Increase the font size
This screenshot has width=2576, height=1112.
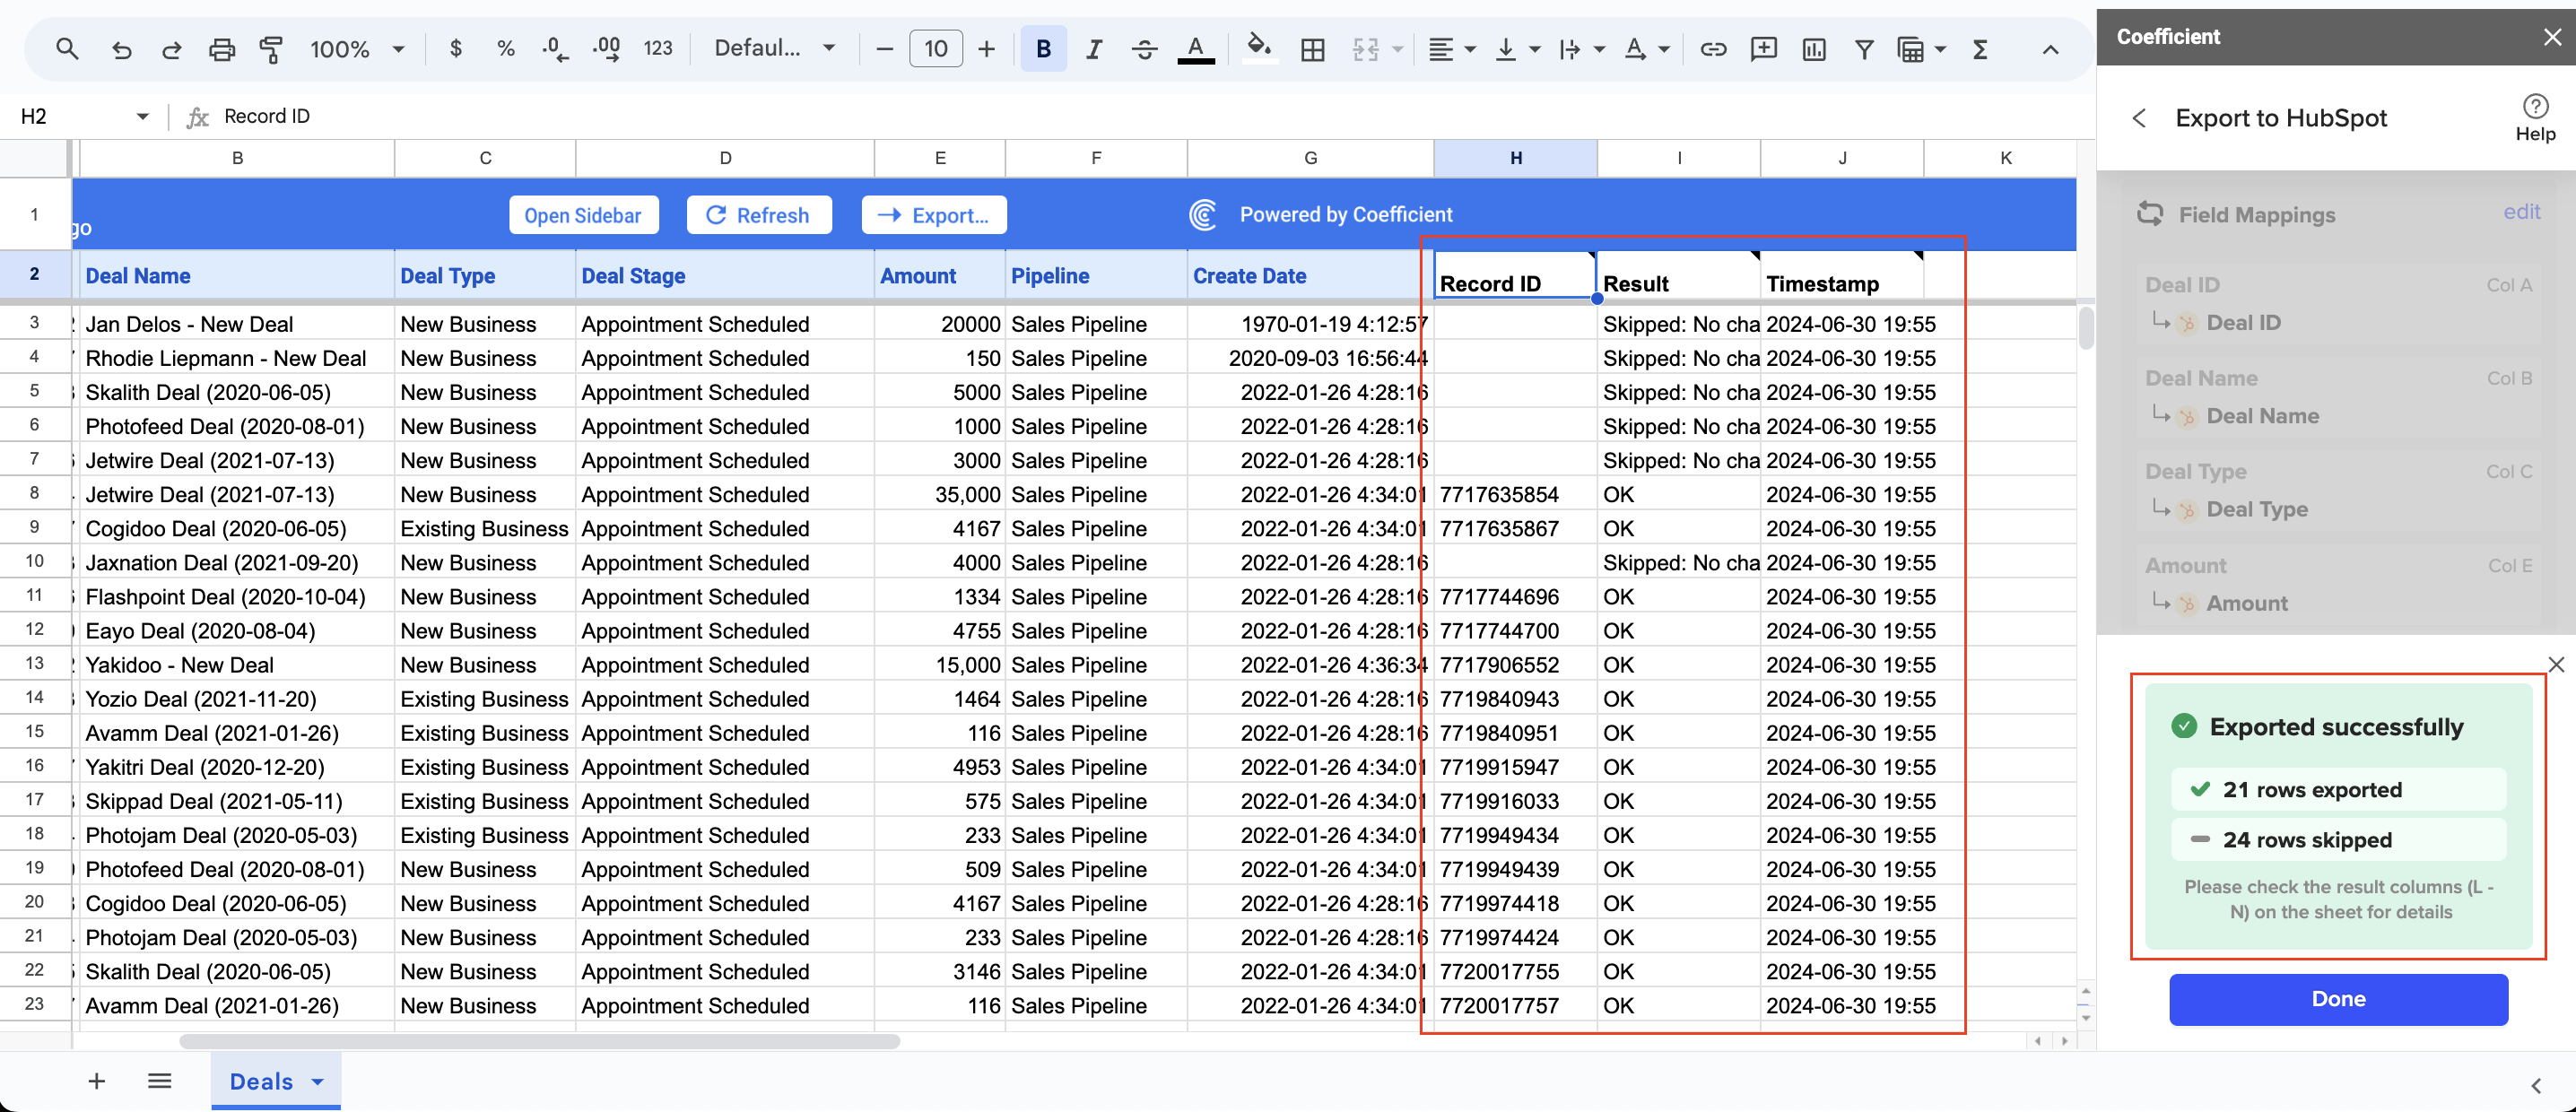pos(986,48)
